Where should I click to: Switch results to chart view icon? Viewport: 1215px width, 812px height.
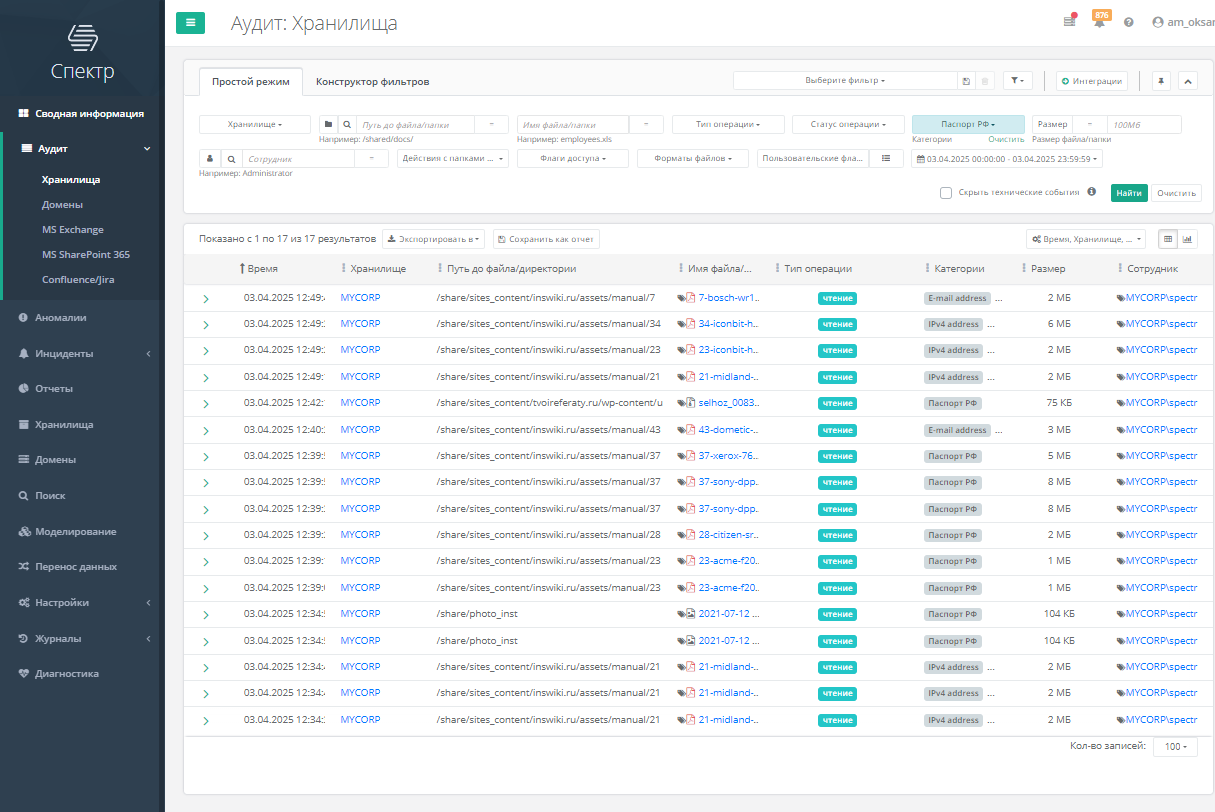(1187, 239)
